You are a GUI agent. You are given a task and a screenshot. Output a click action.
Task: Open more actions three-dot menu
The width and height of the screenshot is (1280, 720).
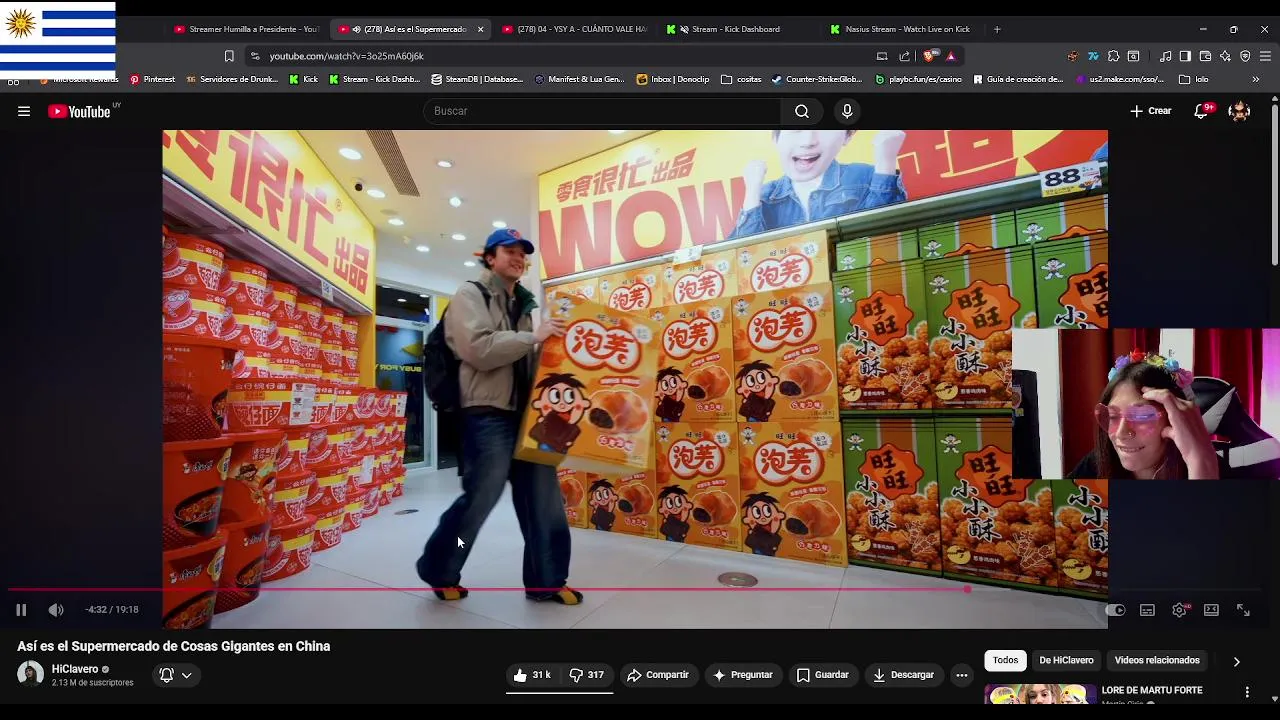(961, 675)
